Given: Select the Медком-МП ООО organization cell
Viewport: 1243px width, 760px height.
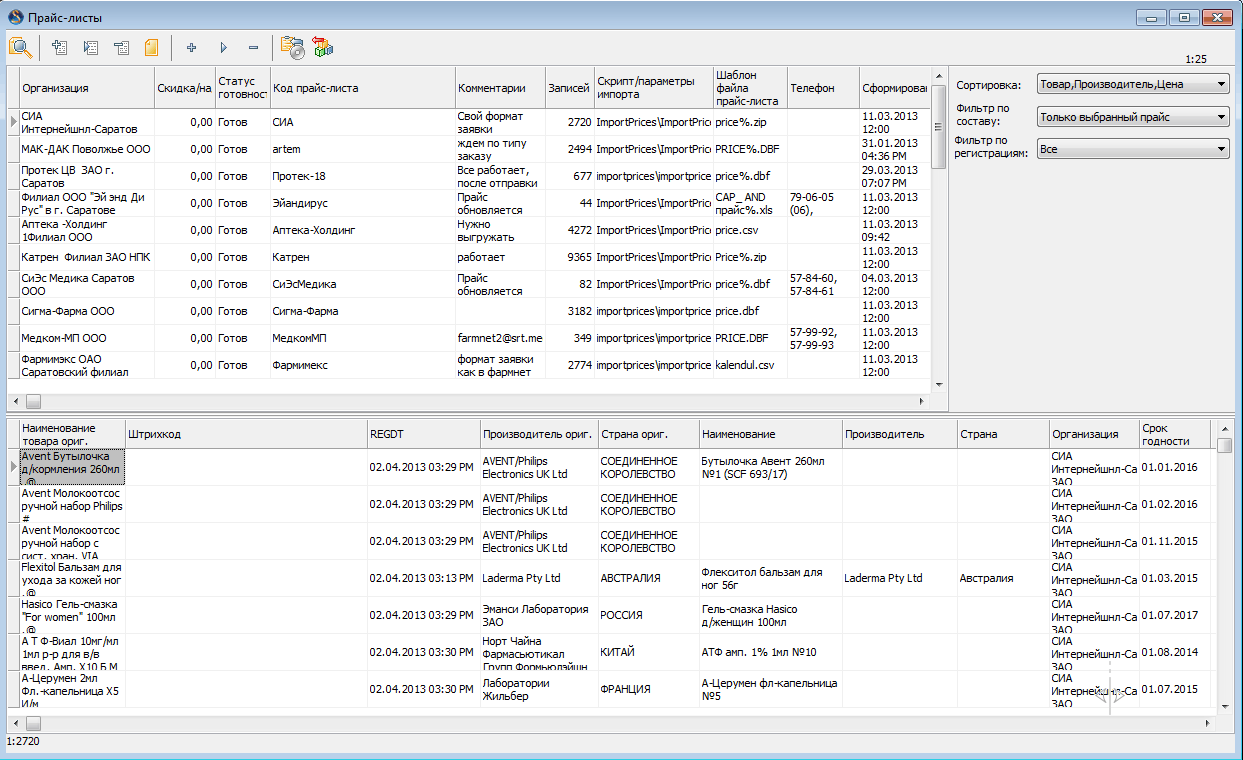Looking at the screenshot, I should [x=86, y=338].
